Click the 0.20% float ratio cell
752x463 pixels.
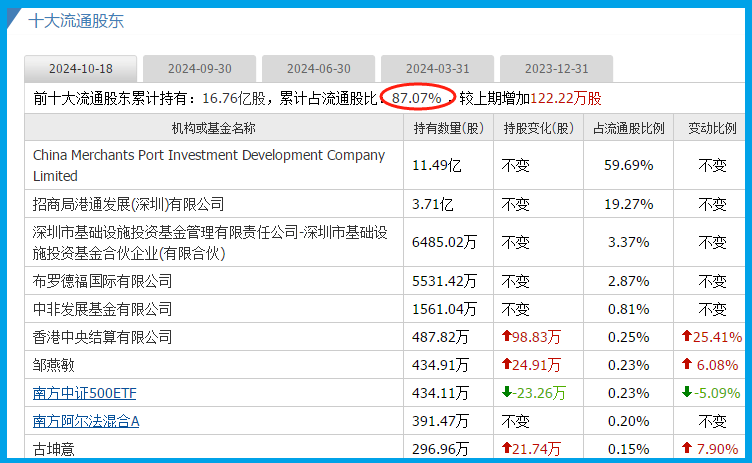click(x=629, y=421)
